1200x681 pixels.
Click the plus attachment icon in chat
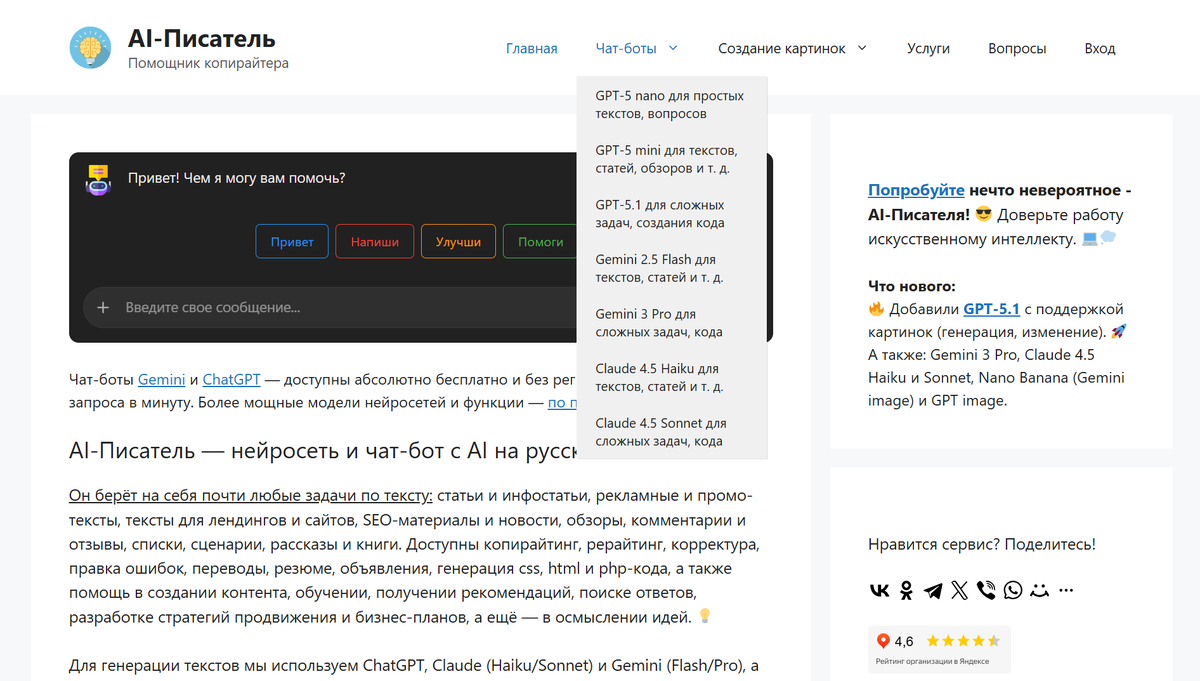pos(102,308)
